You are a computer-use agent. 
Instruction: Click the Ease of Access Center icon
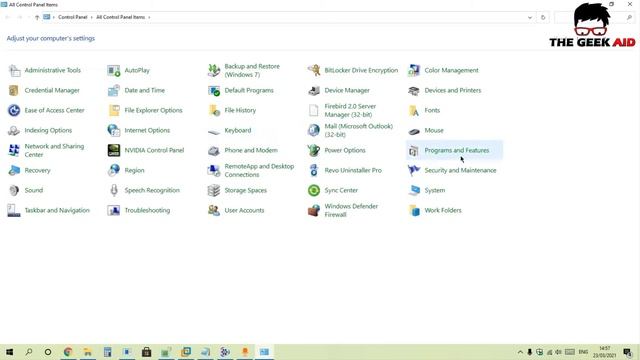tap(14, 110)
